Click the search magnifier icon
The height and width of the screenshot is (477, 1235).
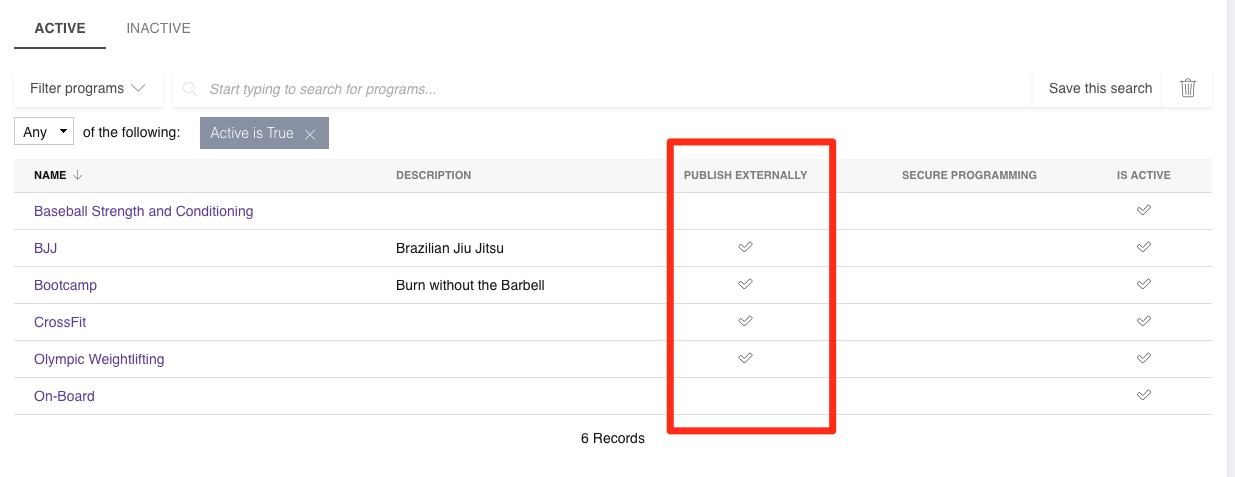tap(190, 89)
